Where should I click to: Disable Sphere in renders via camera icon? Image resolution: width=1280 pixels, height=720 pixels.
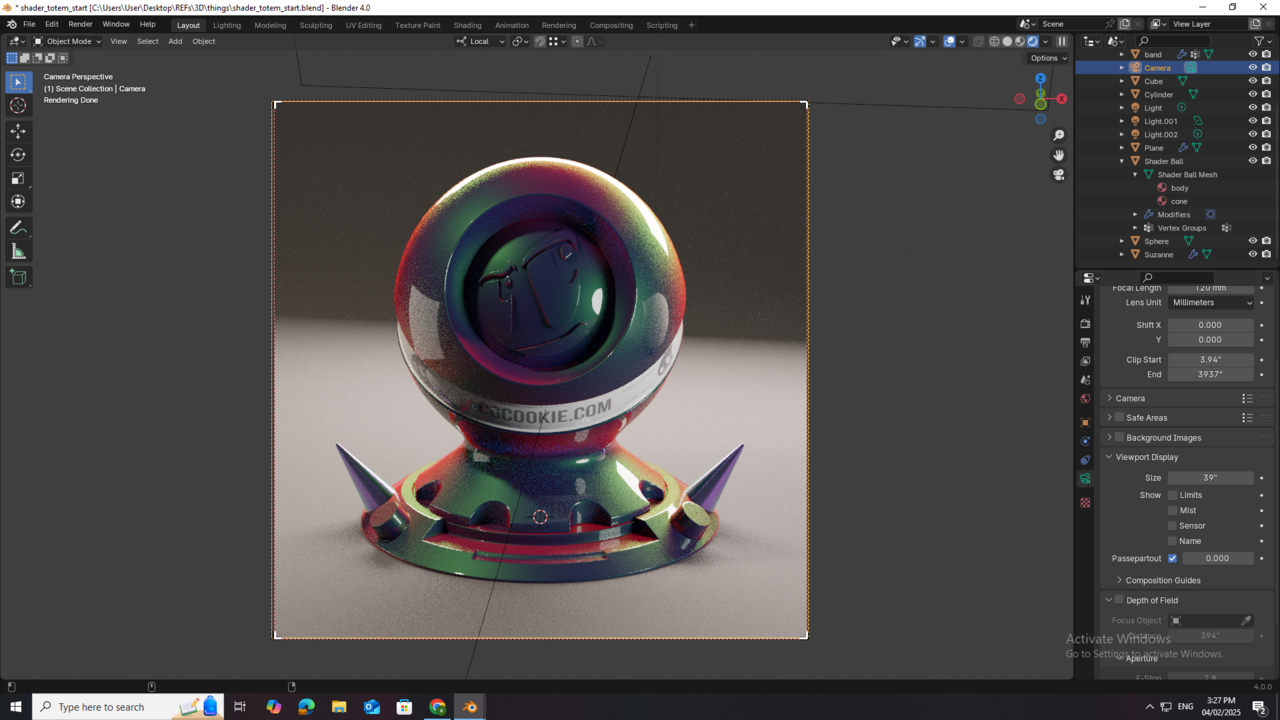1266,241
